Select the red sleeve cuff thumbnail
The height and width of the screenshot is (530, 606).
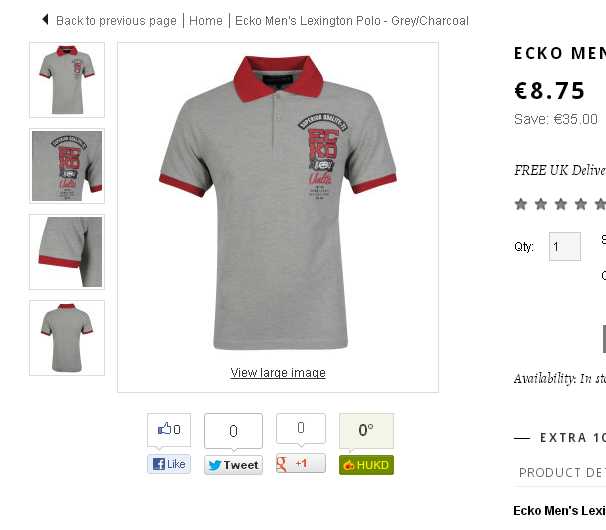point(67,252)
